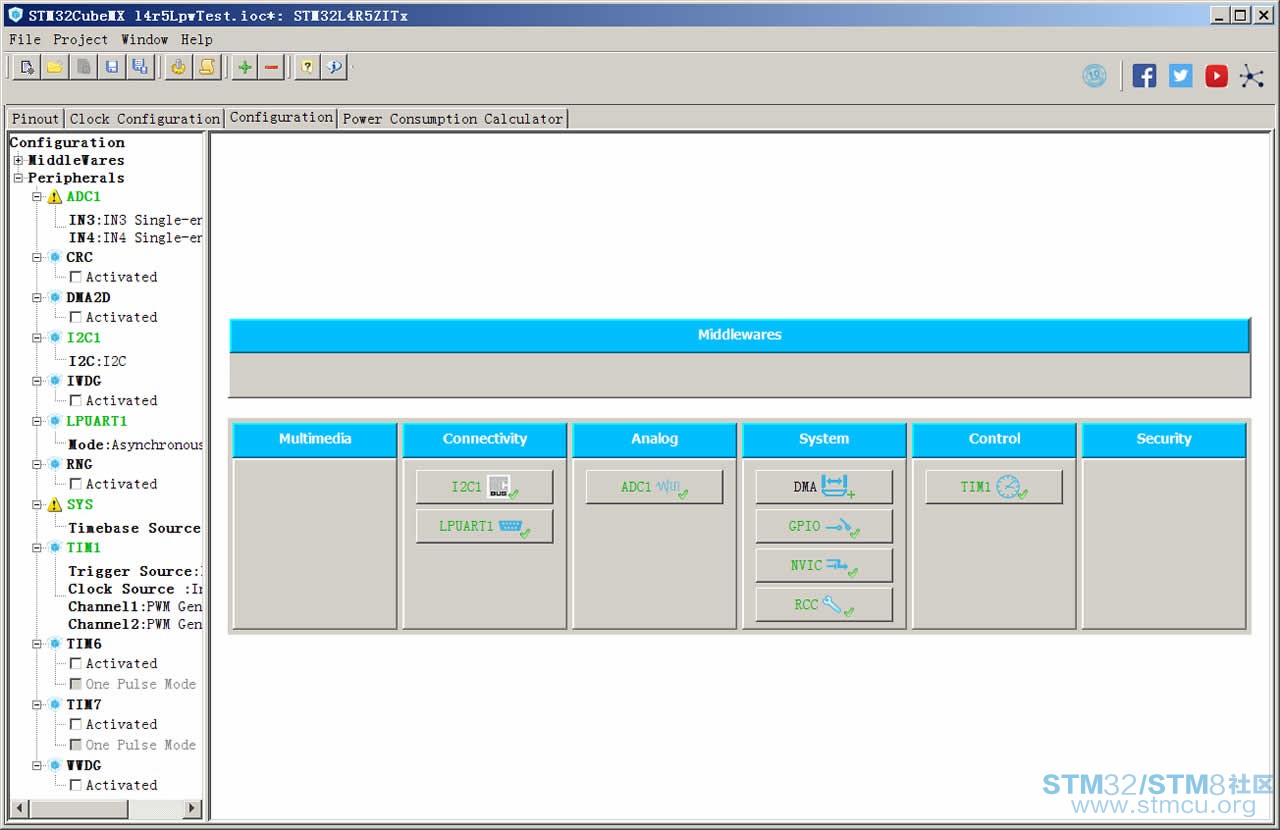Collapse the I2C1 node with its minus box

(x=38, y=338)
